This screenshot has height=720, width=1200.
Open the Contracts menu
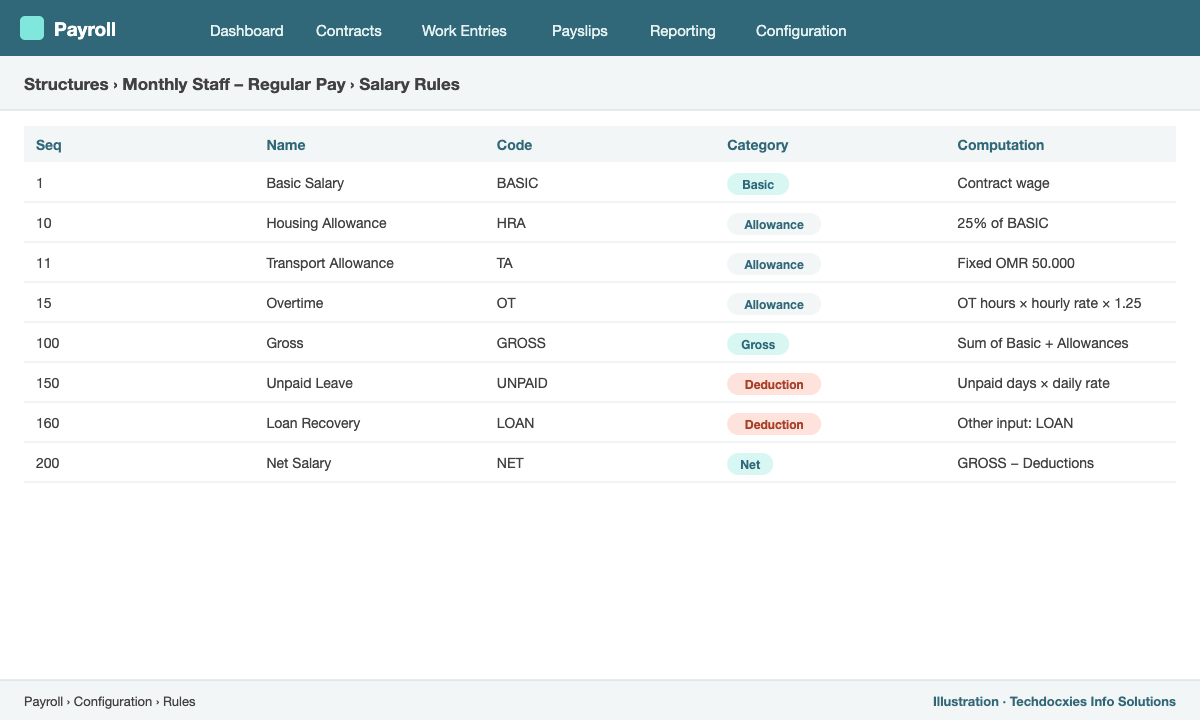(349, 31)
